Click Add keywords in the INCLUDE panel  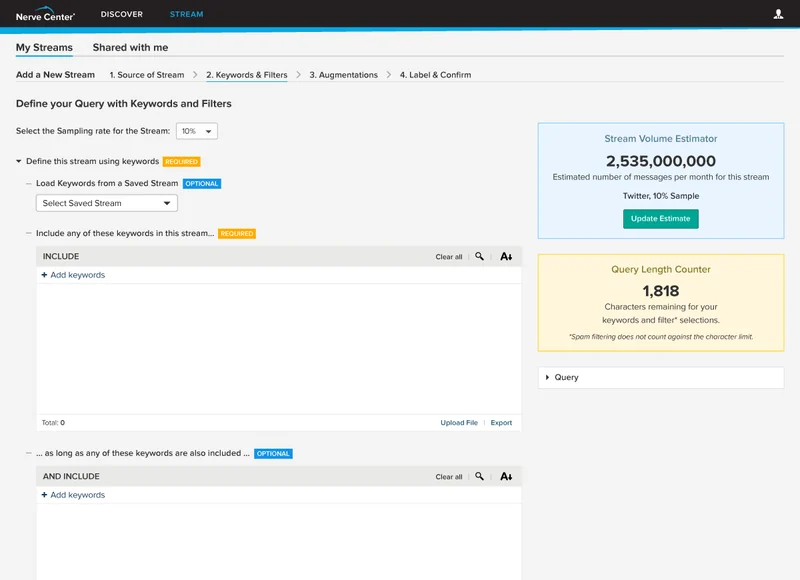78,275
